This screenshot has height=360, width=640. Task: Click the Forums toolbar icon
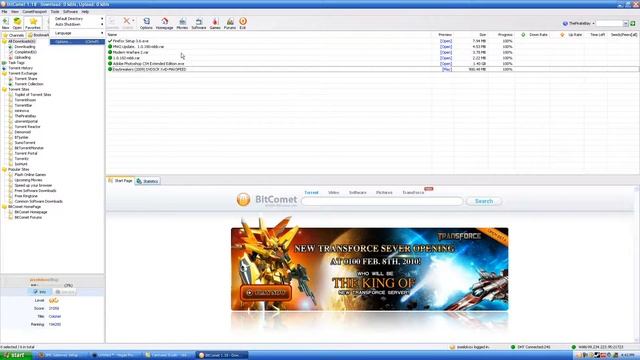[x=230, y=23]
